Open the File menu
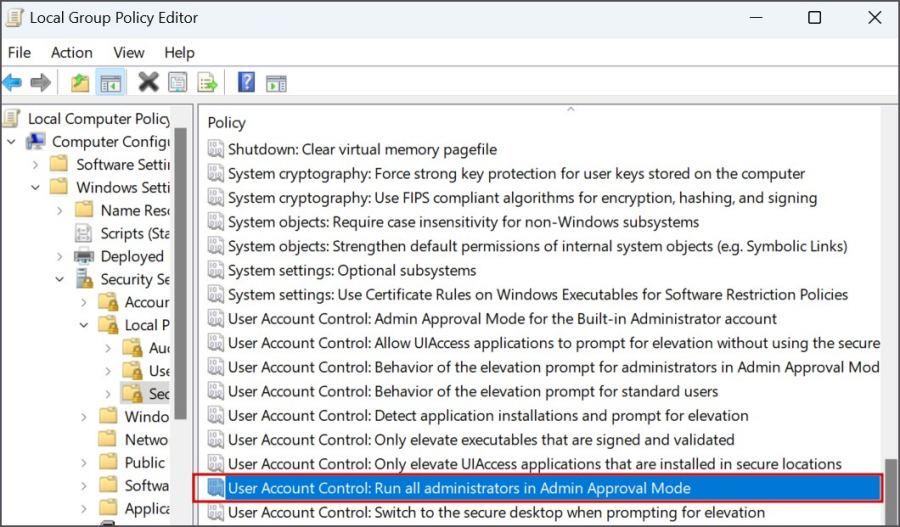 [19, 52]
